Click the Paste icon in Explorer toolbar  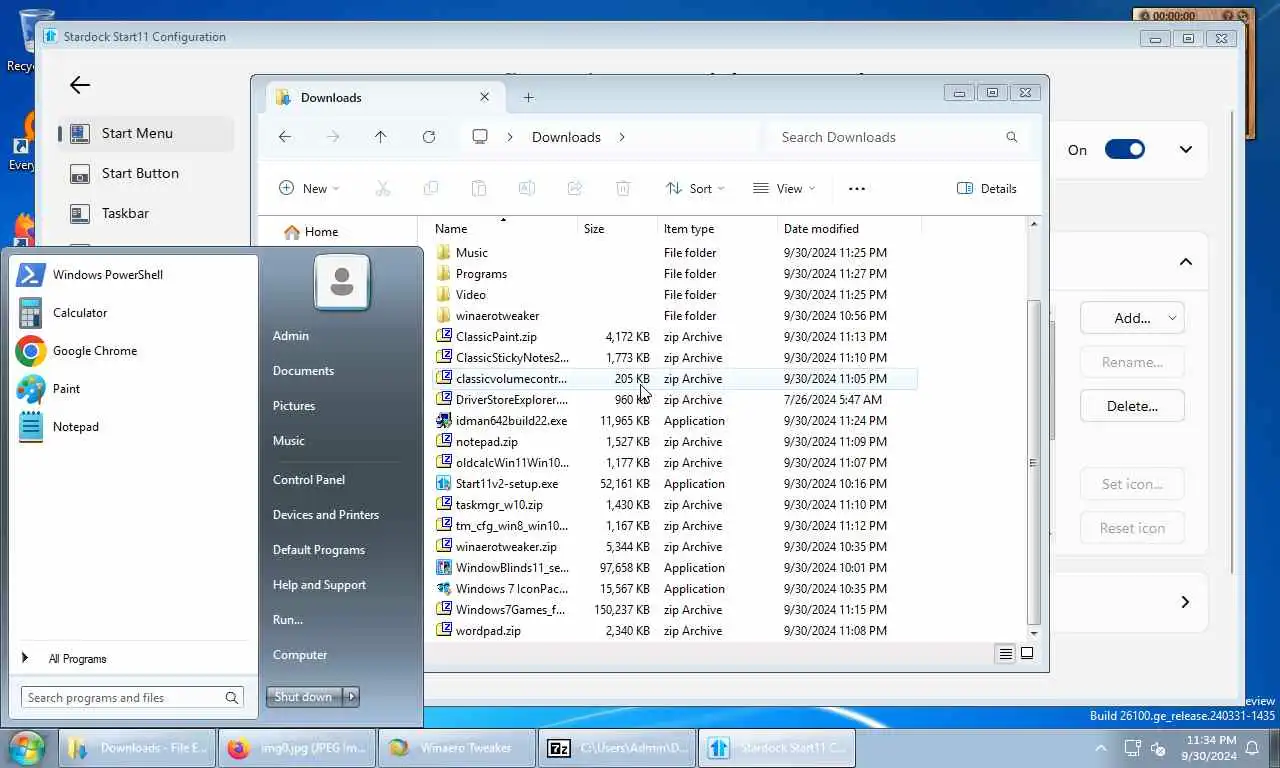tap(479, 188)
